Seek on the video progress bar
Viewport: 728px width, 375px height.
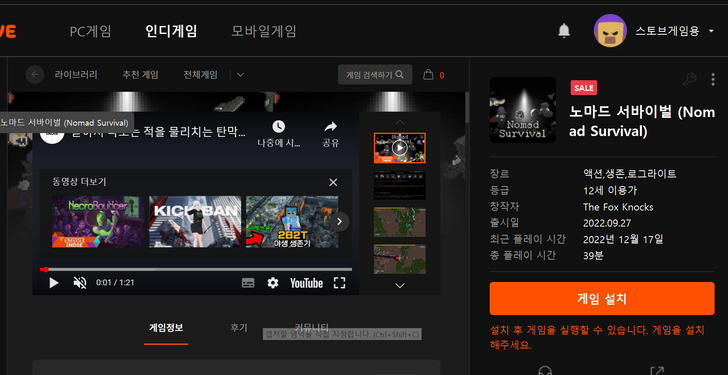click(195, 269)
